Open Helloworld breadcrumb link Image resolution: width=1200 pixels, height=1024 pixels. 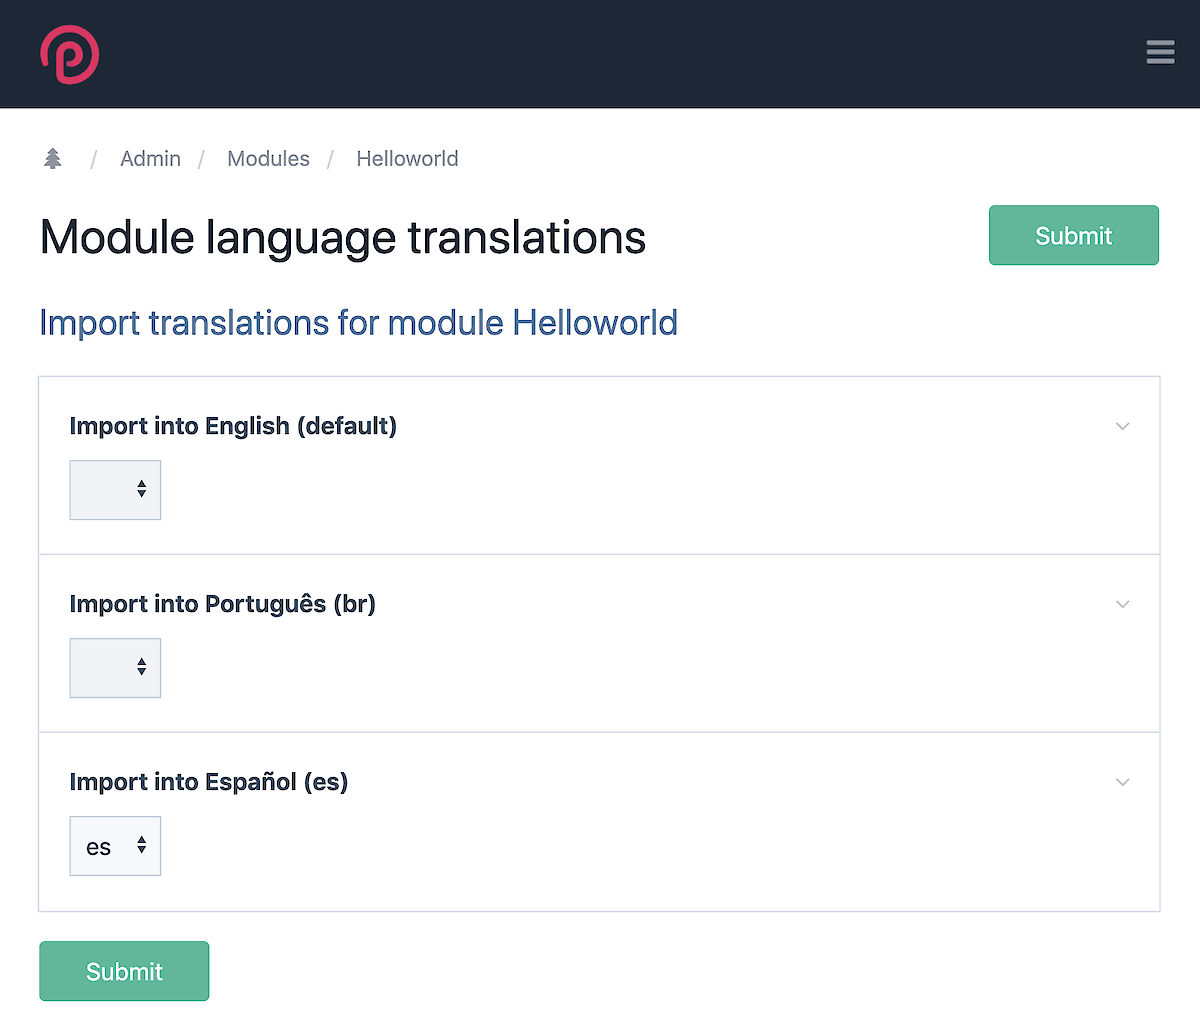[x=407, y=158]
